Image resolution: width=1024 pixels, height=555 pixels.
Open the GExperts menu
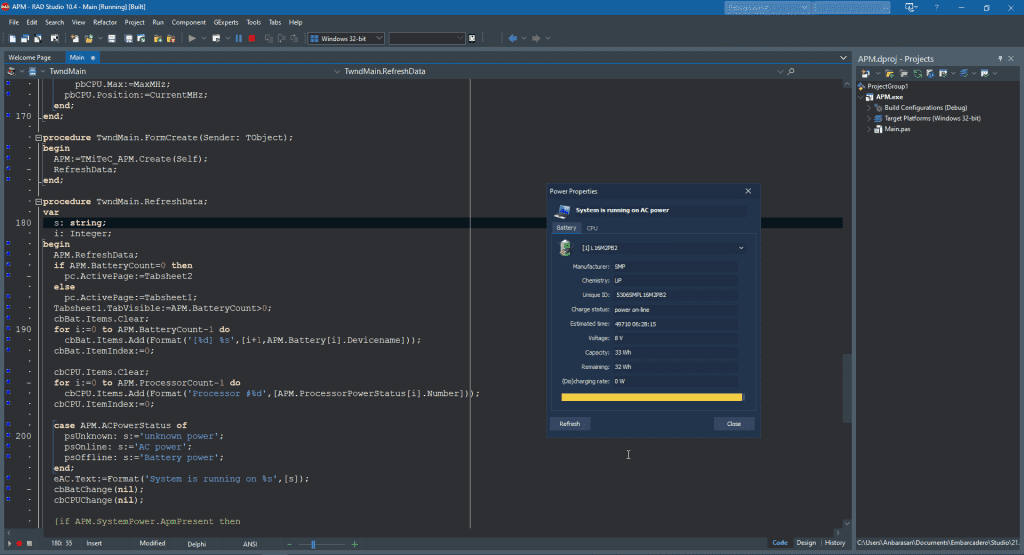point(226,22)
